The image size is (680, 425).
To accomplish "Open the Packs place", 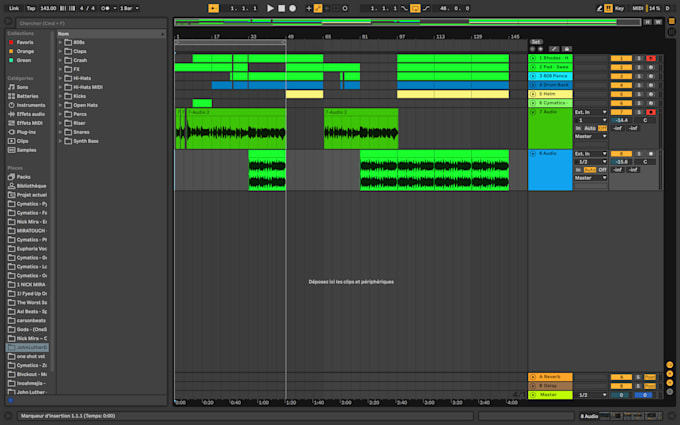I will 23,177.
